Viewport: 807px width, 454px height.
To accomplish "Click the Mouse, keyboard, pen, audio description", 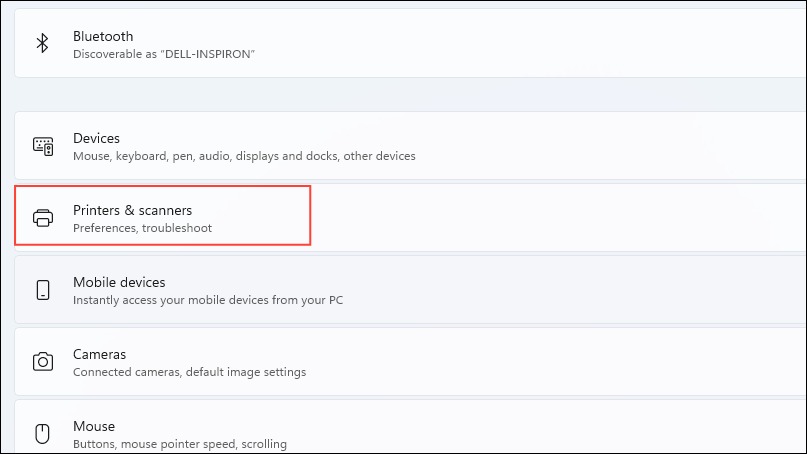I will (244, 156).
